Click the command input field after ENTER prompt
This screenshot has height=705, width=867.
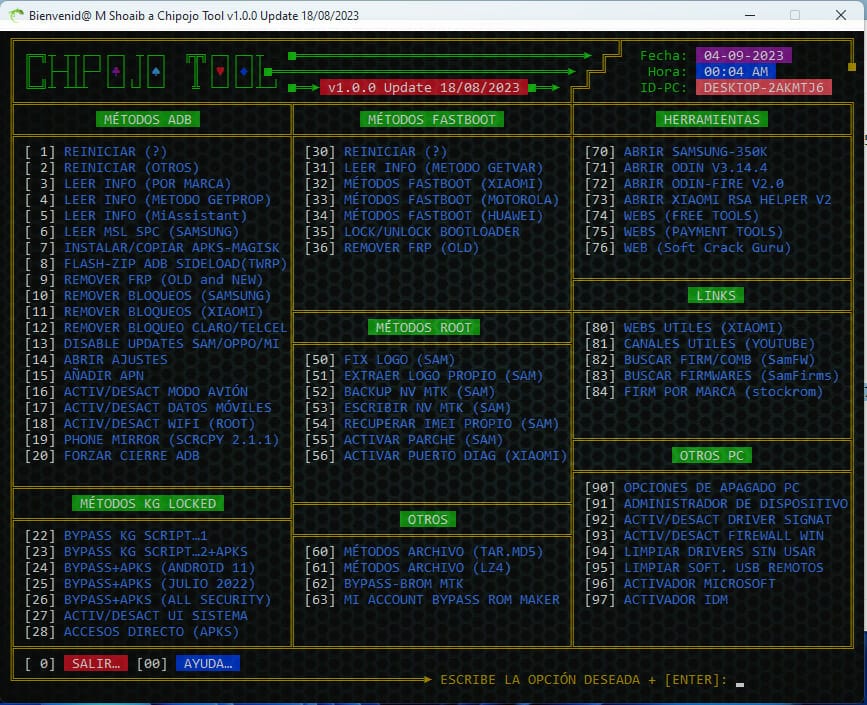click(x=740, y=681)
